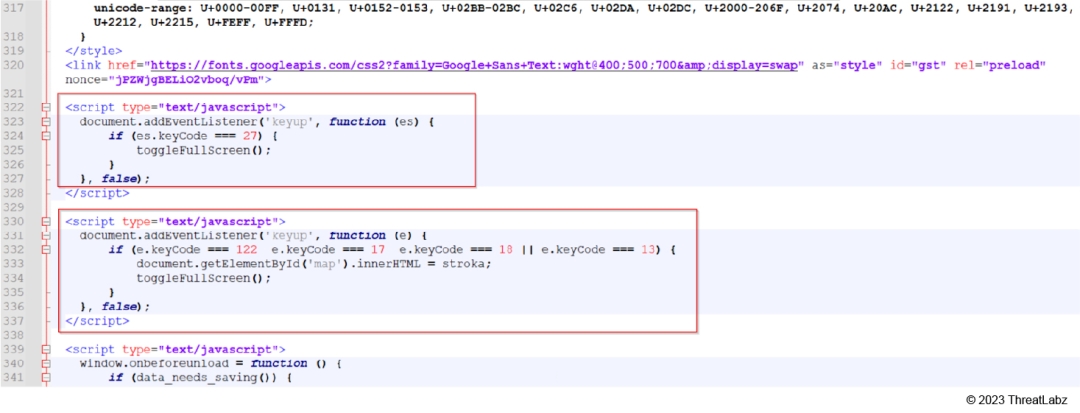Place cursor on the closing style tag
The height and width of the screenshot is (413, 1080).
click(x=94, y=51)
